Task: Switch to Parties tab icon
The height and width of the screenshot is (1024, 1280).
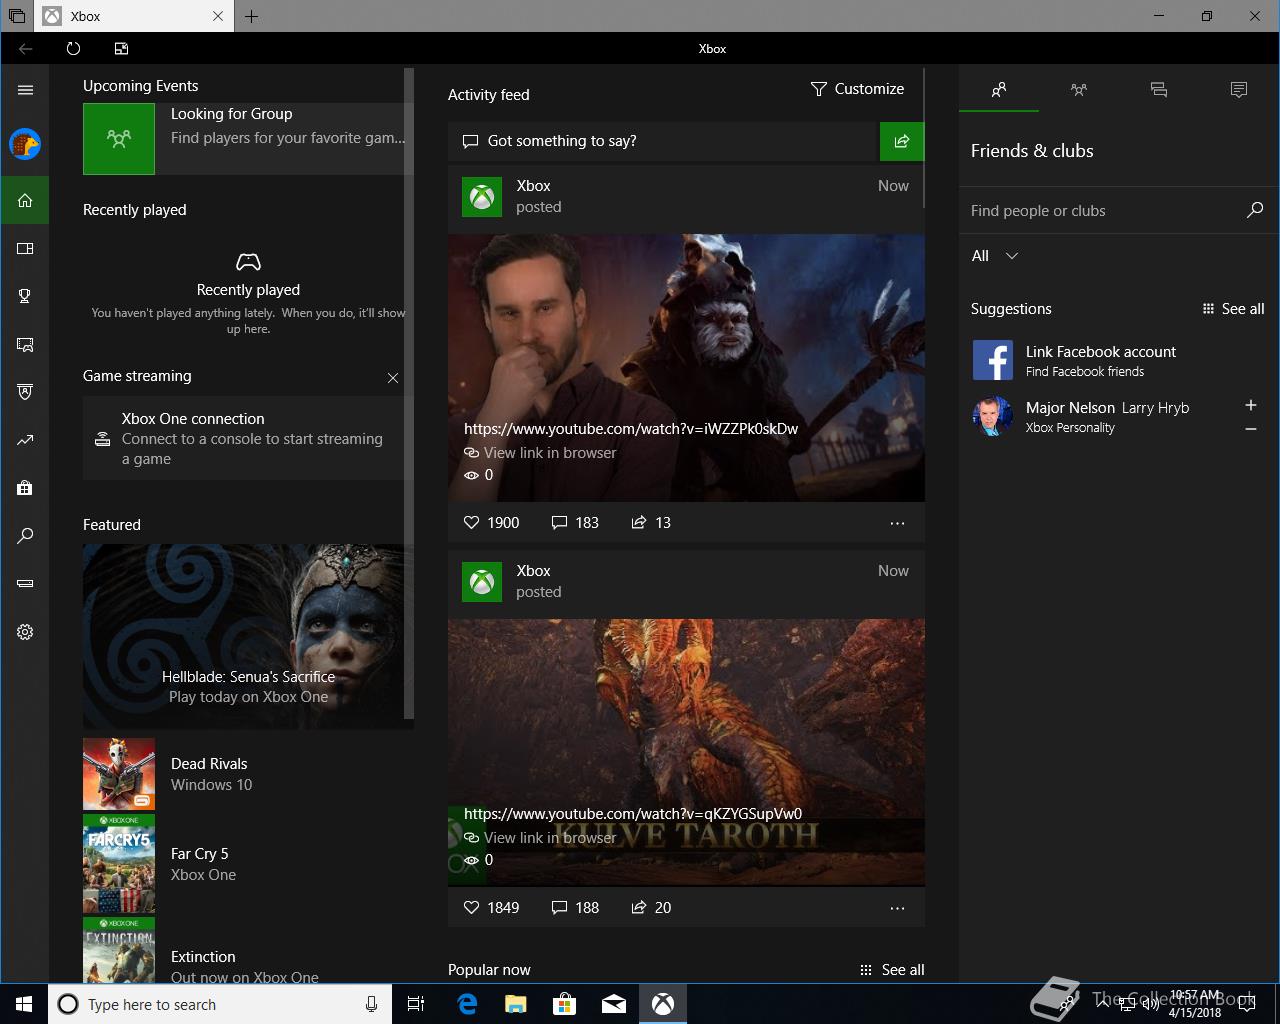Action: point(1078,90)
